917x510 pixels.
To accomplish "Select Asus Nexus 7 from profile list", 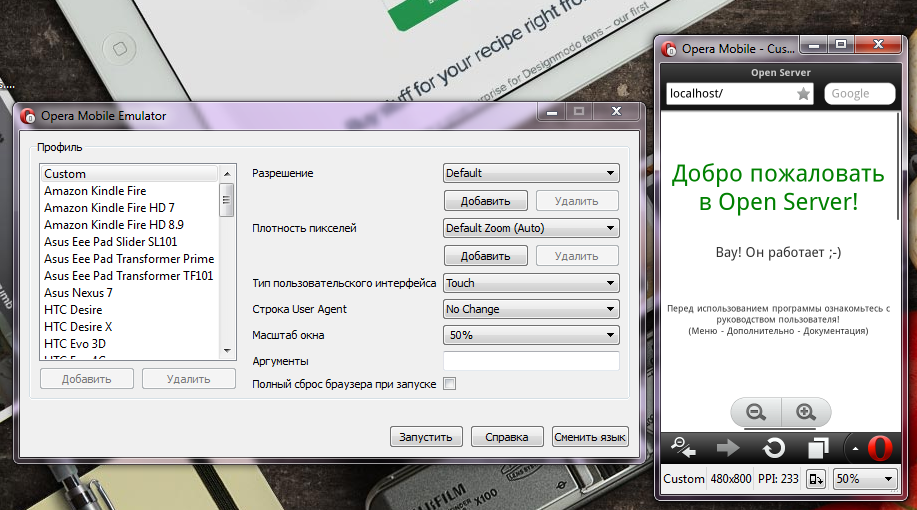I will point(78,293).
